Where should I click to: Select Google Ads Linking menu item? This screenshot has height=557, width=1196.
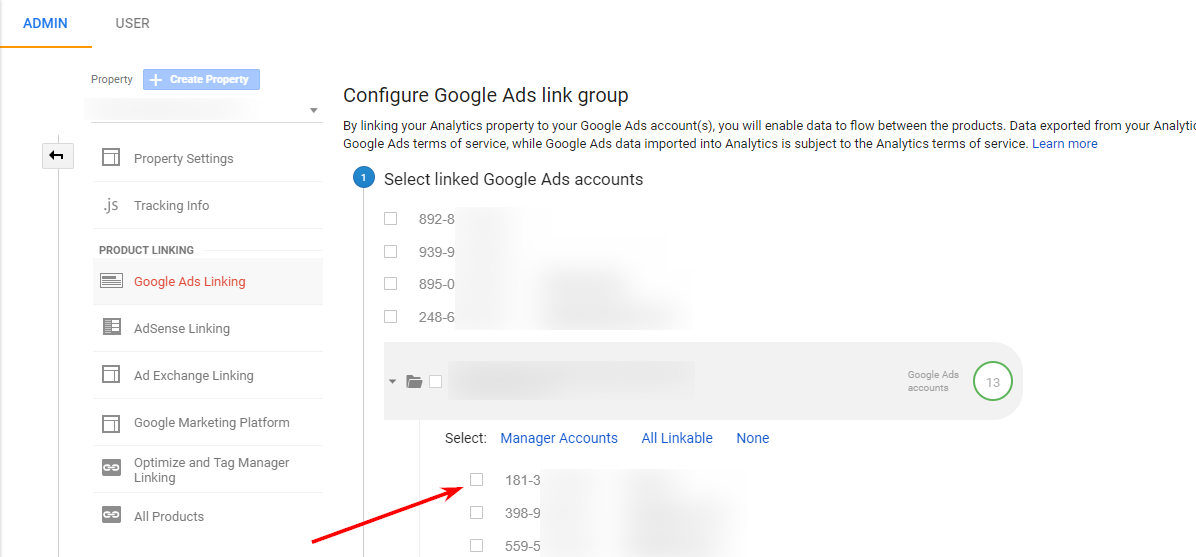190,282
